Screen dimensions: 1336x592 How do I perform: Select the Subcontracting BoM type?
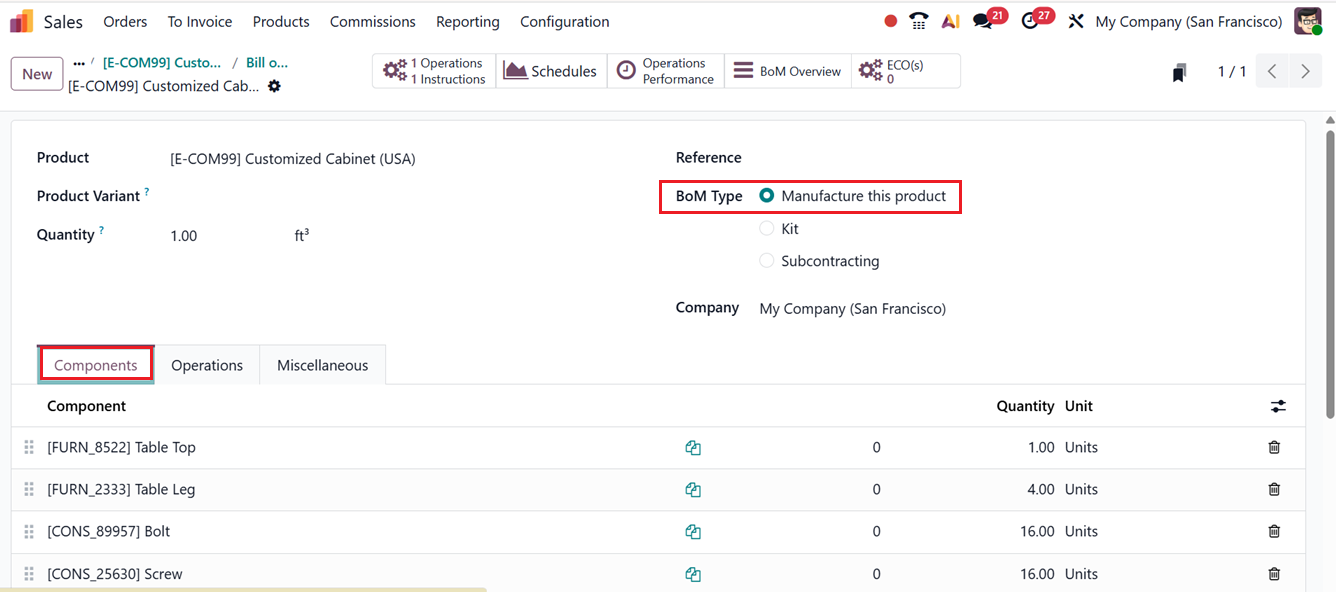767,261
